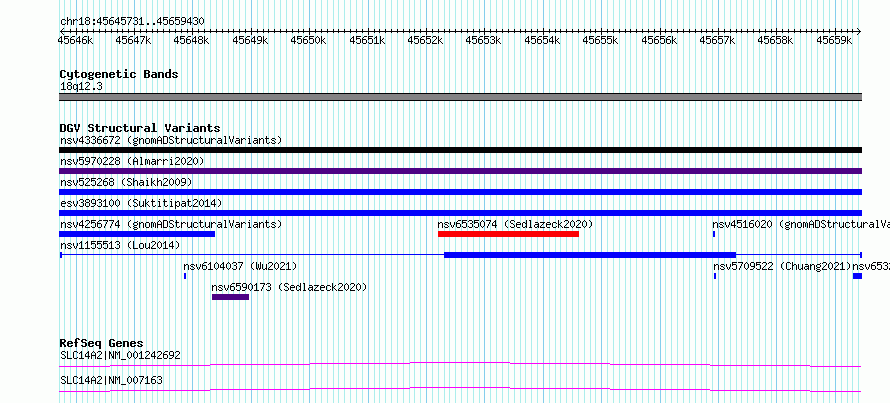Click the 45653k ruler tick label

483,40
